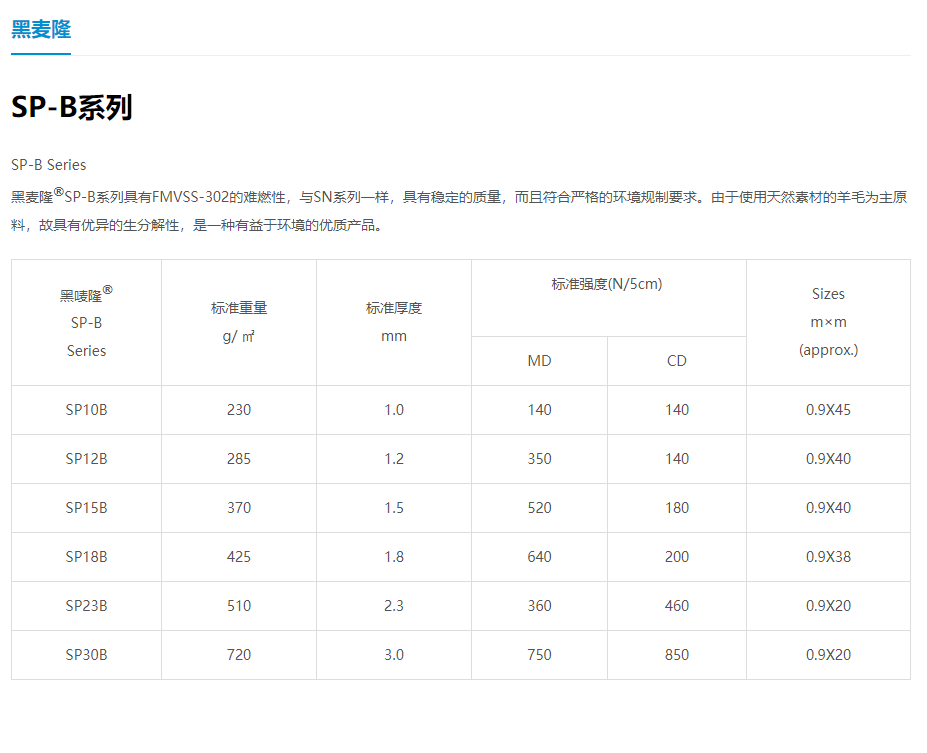
Task: Click the 黑麦隆 SP-B Series header cell
Action: [86, 322]
